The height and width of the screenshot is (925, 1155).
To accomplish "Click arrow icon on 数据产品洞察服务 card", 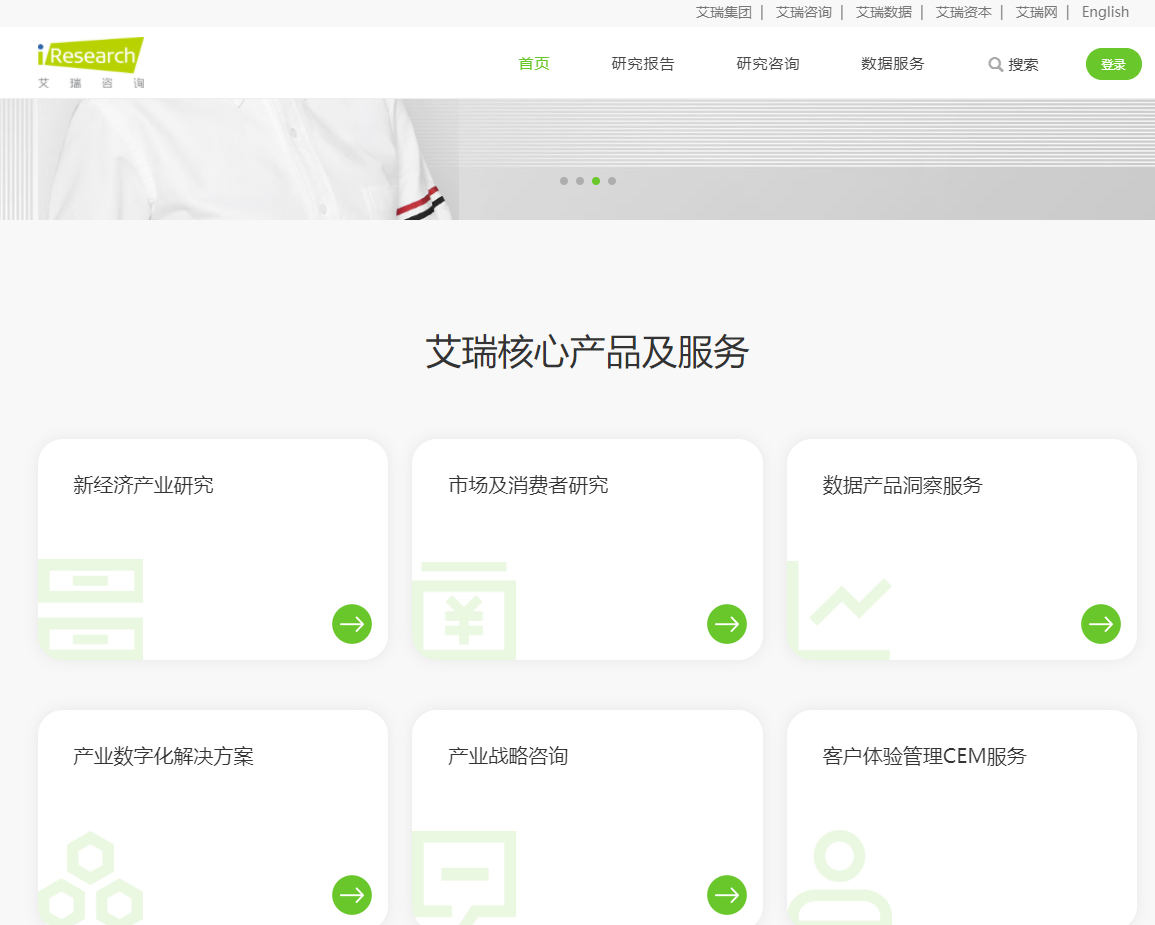I will click(x=1101, y=624).
